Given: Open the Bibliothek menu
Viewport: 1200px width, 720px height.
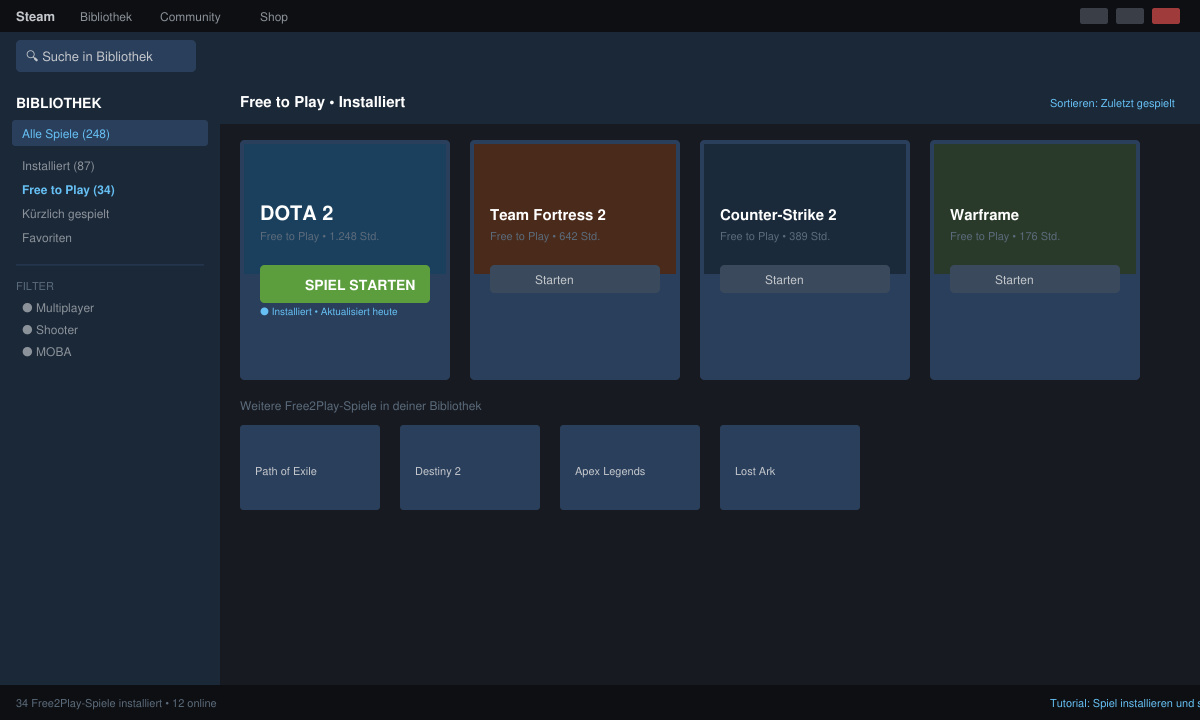Looking at the screenshot, I should point(106,17).
